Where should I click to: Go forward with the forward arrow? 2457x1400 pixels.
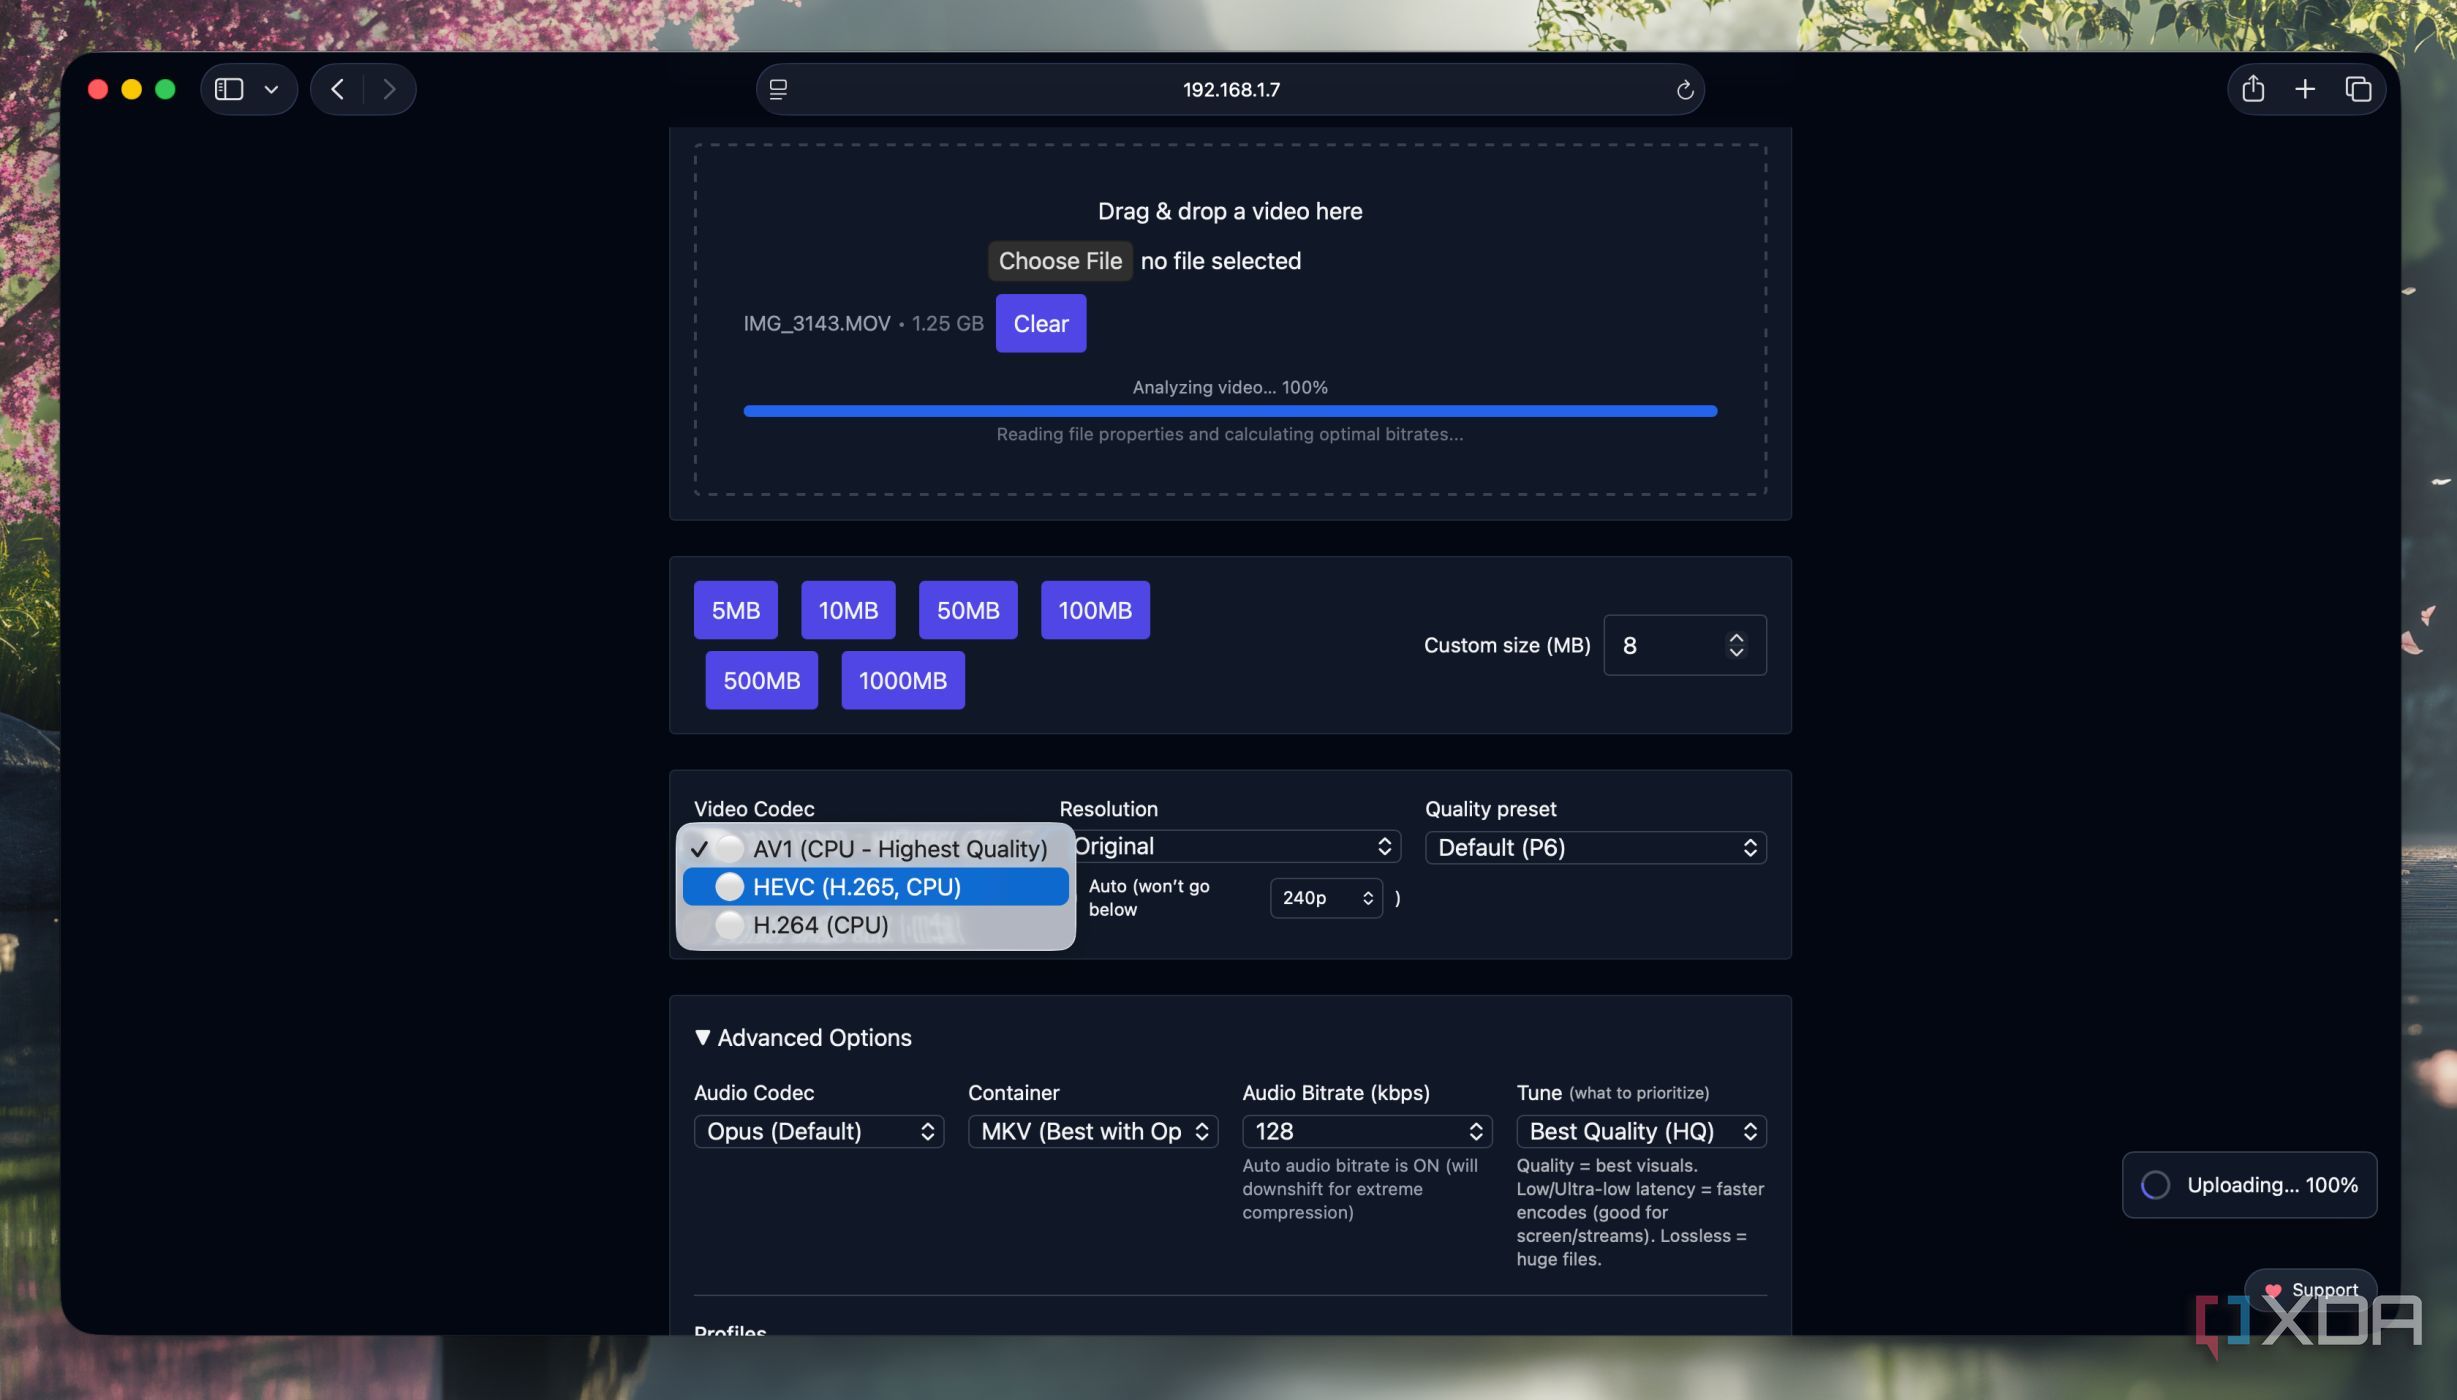[389, 89]
